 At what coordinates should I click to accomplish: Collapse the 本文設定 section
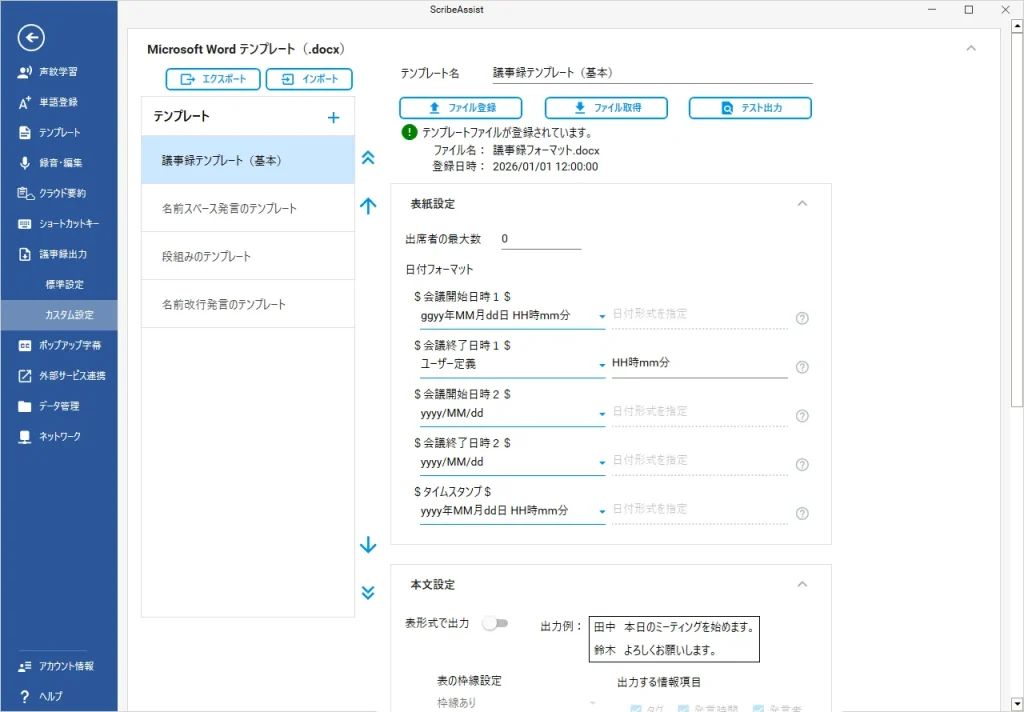(801, 585)
